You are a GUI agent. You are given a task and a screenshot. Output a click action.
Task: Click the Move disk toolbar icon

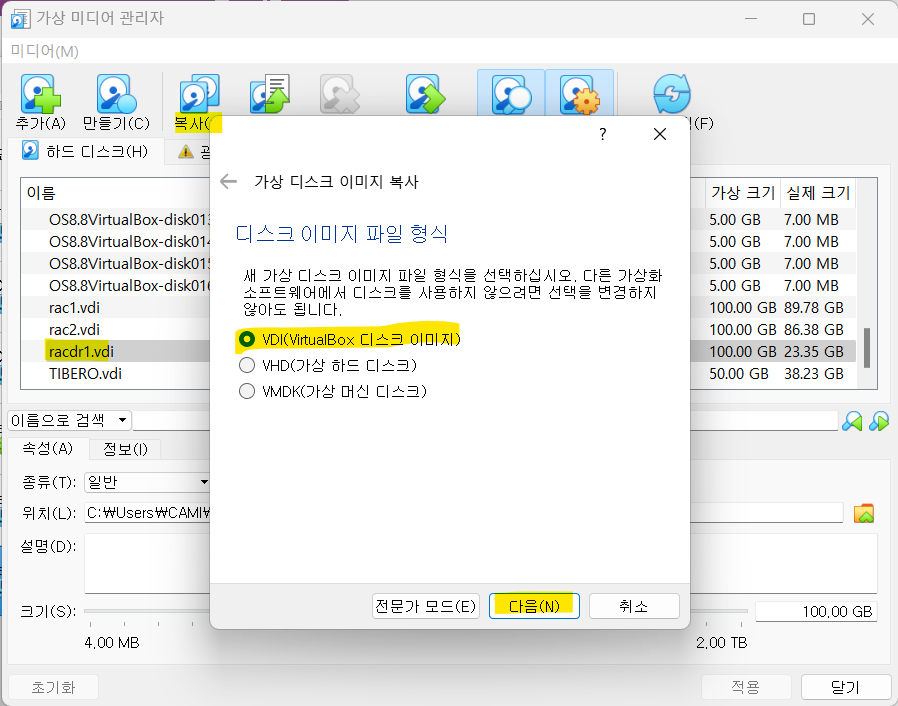point(270,93)
